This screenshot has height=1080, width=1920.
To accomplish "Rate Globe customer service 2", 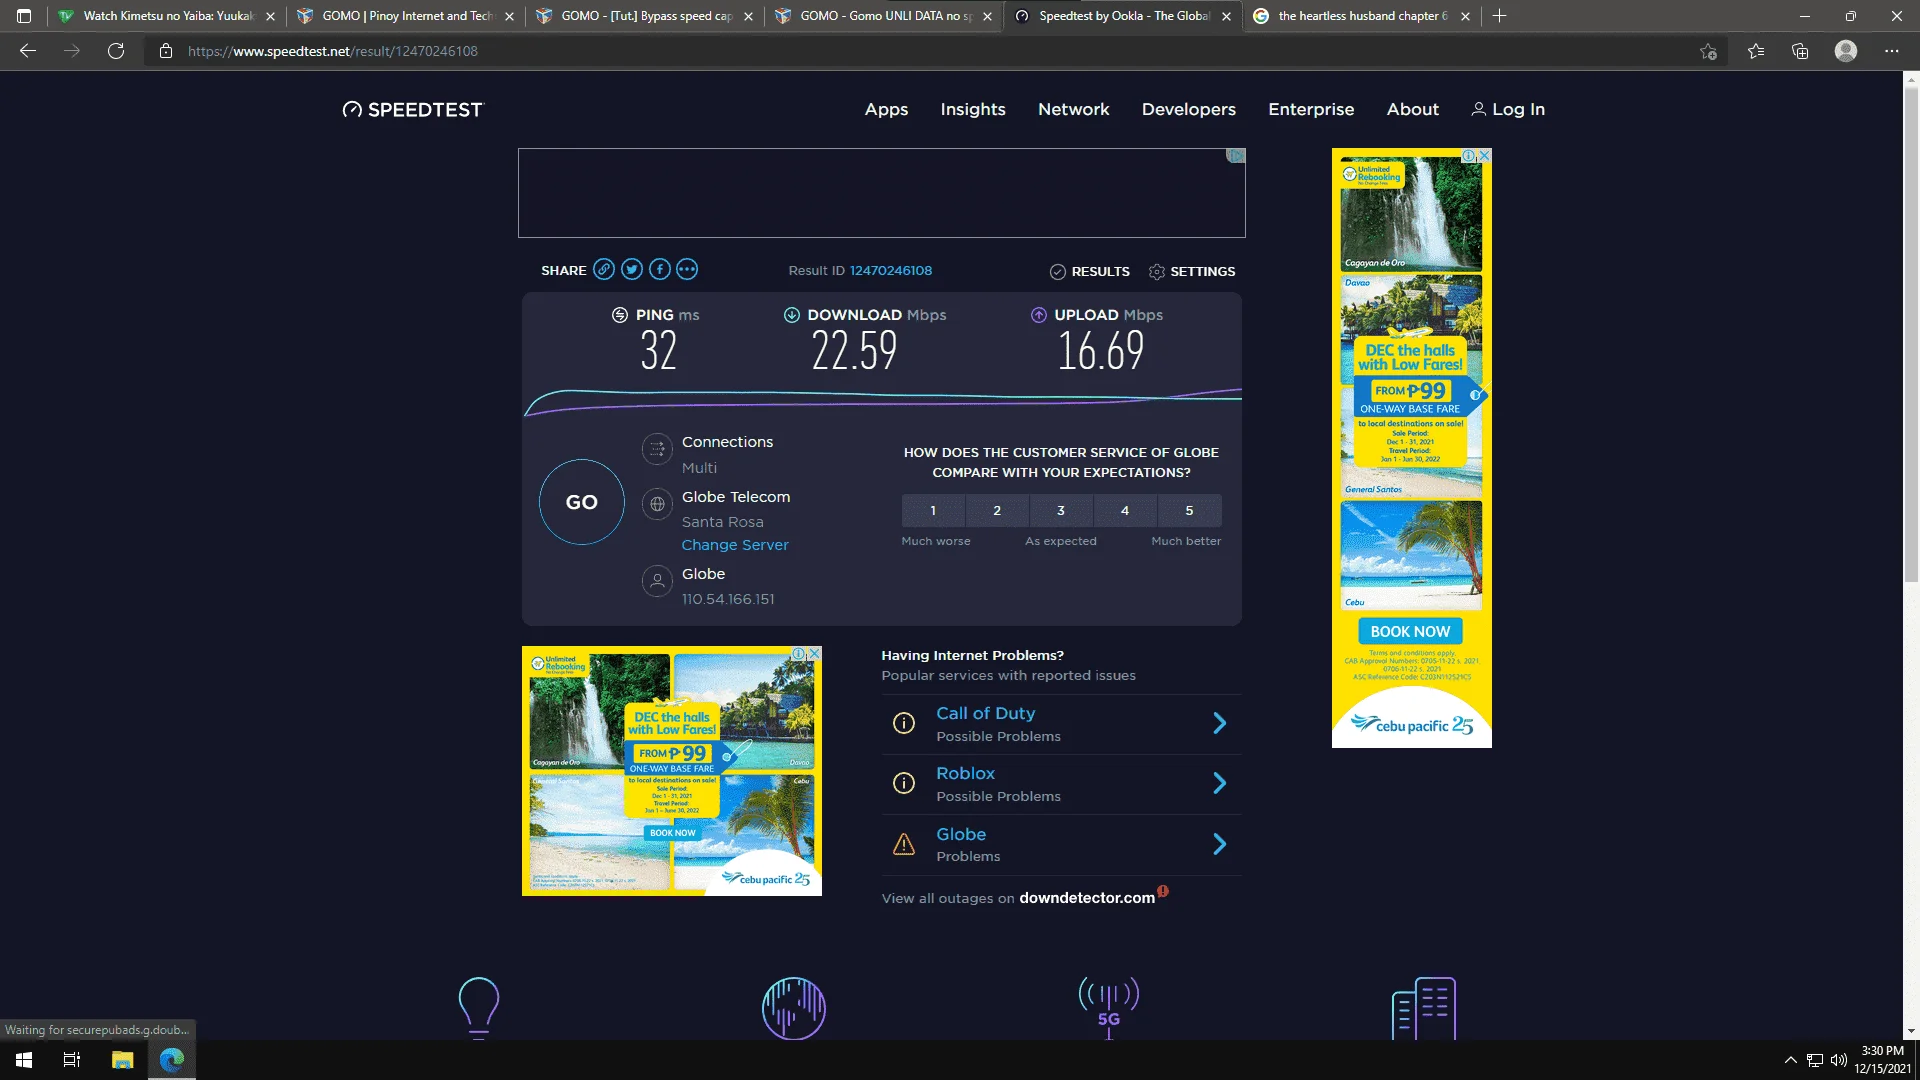I will coord(997,510).
